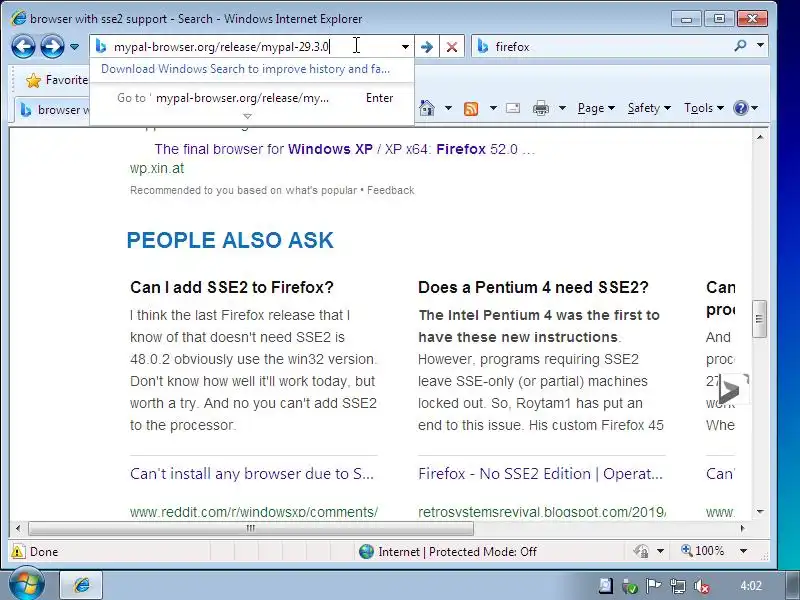Screen dimensions: 800x600
Task: Open recent pages dropdown next to Forward
Action: point(74,47)
